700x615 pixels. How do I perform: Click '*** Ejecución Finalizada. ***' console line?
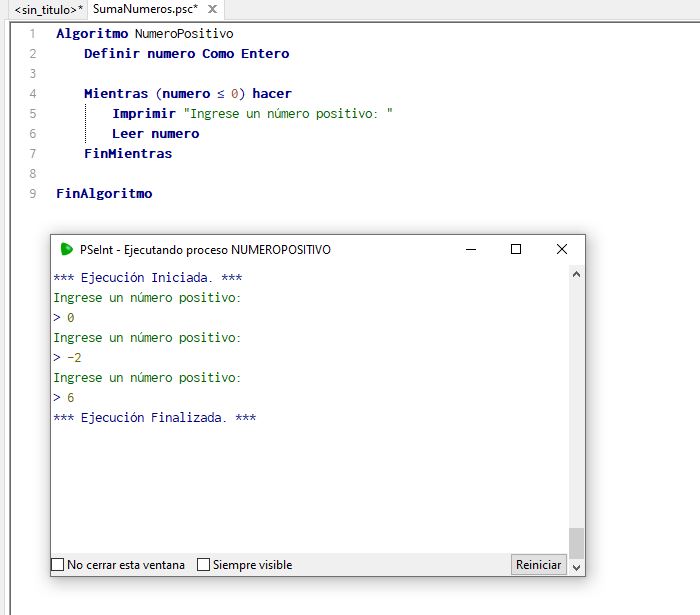tap(154, 418)
